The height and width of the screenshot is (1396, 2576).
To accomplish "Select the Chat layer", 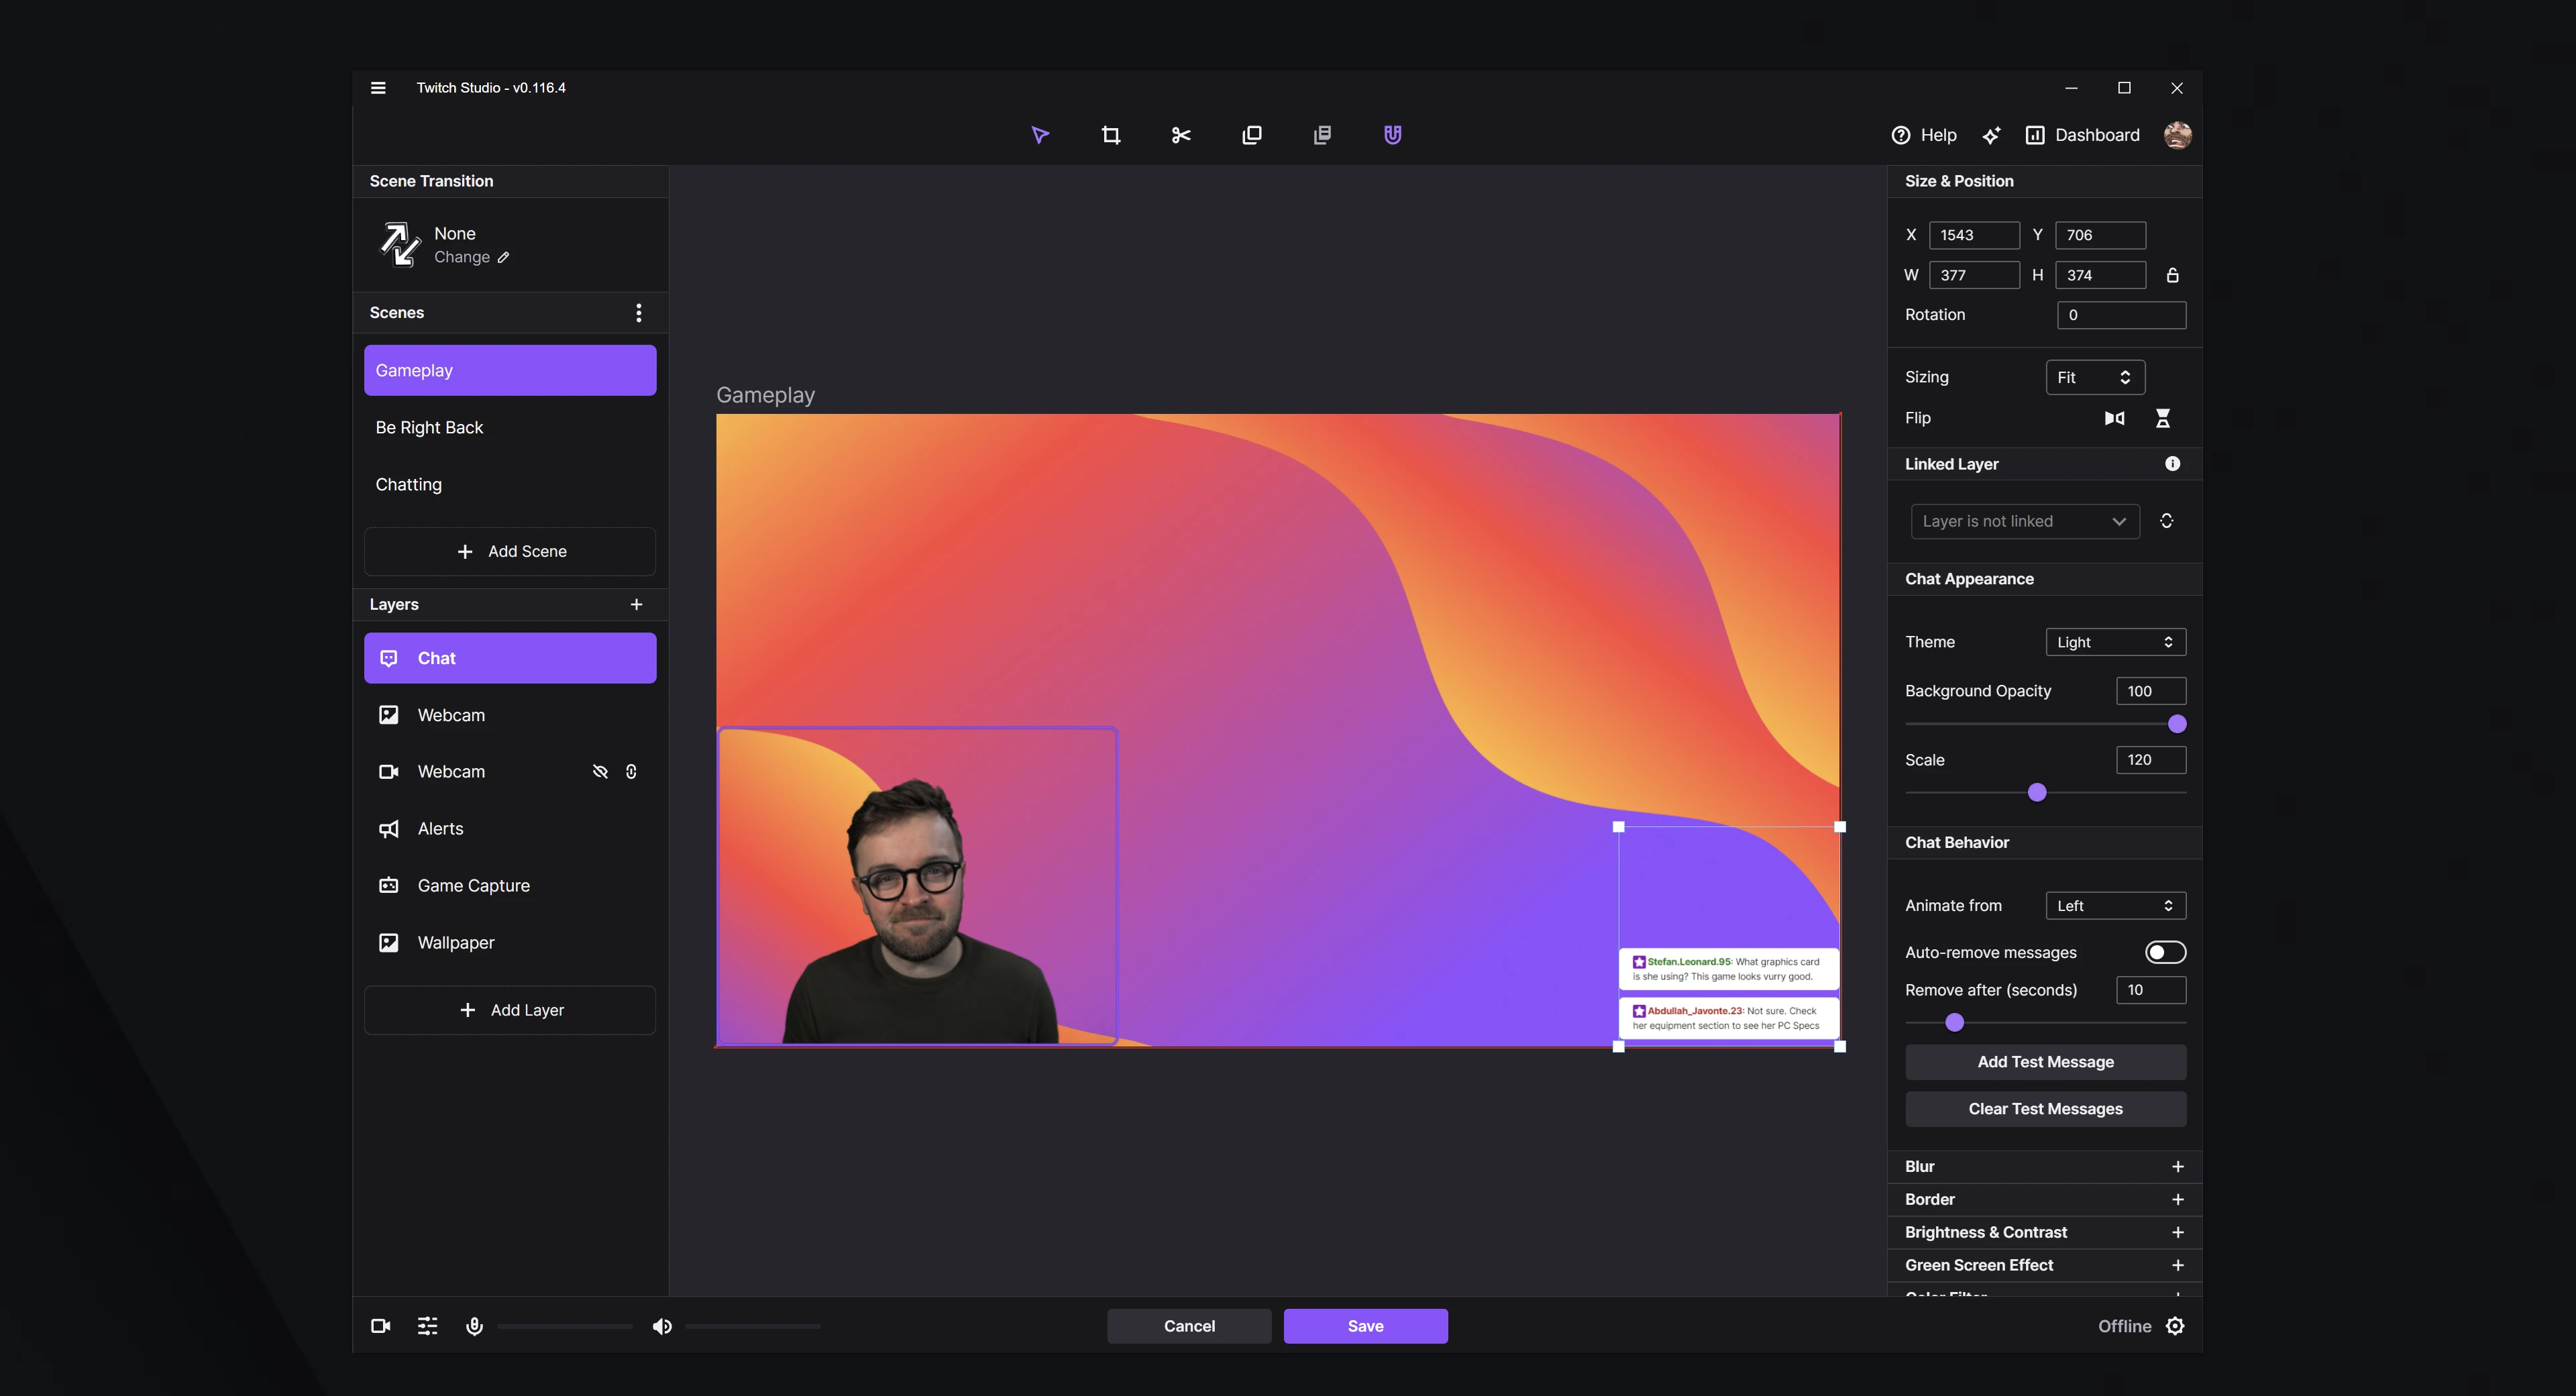I will pos(510,658).
